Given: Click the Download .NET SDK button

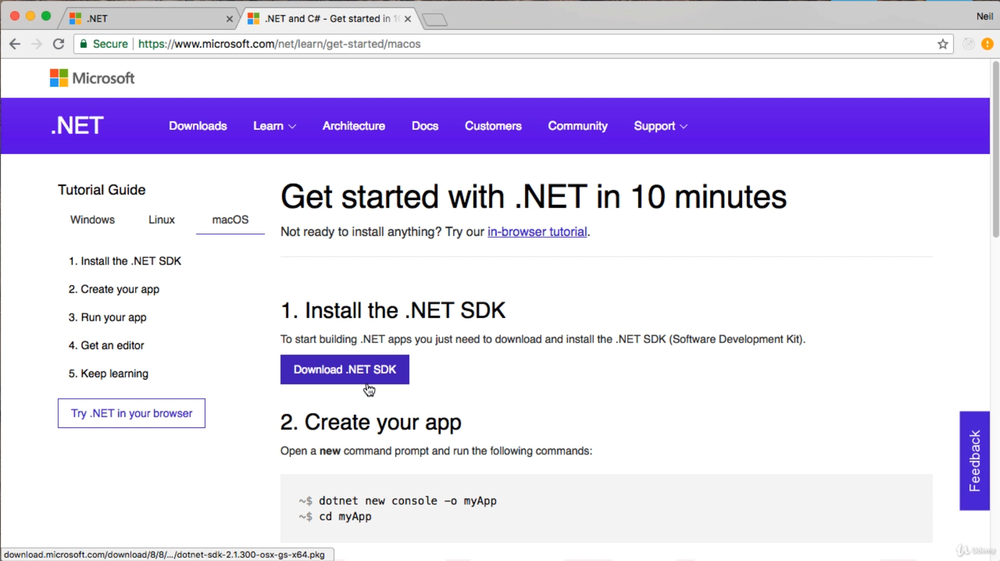Looking at the screenshot, I should click(344, 370).
